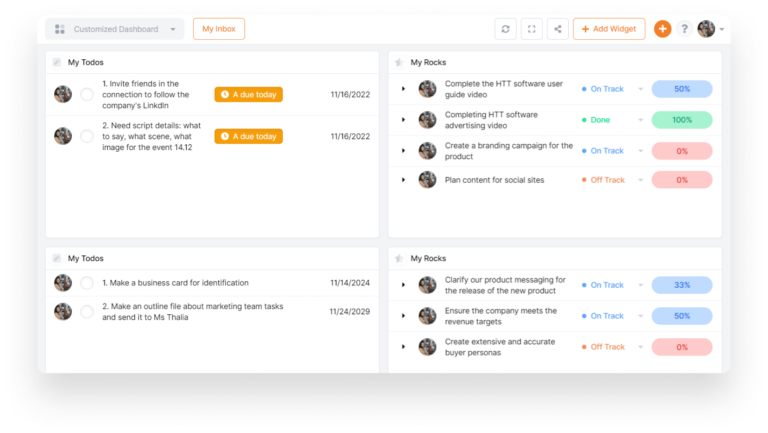Click 'A due today' badge on first todo
768x433 pixels.
tap(248, 95)
